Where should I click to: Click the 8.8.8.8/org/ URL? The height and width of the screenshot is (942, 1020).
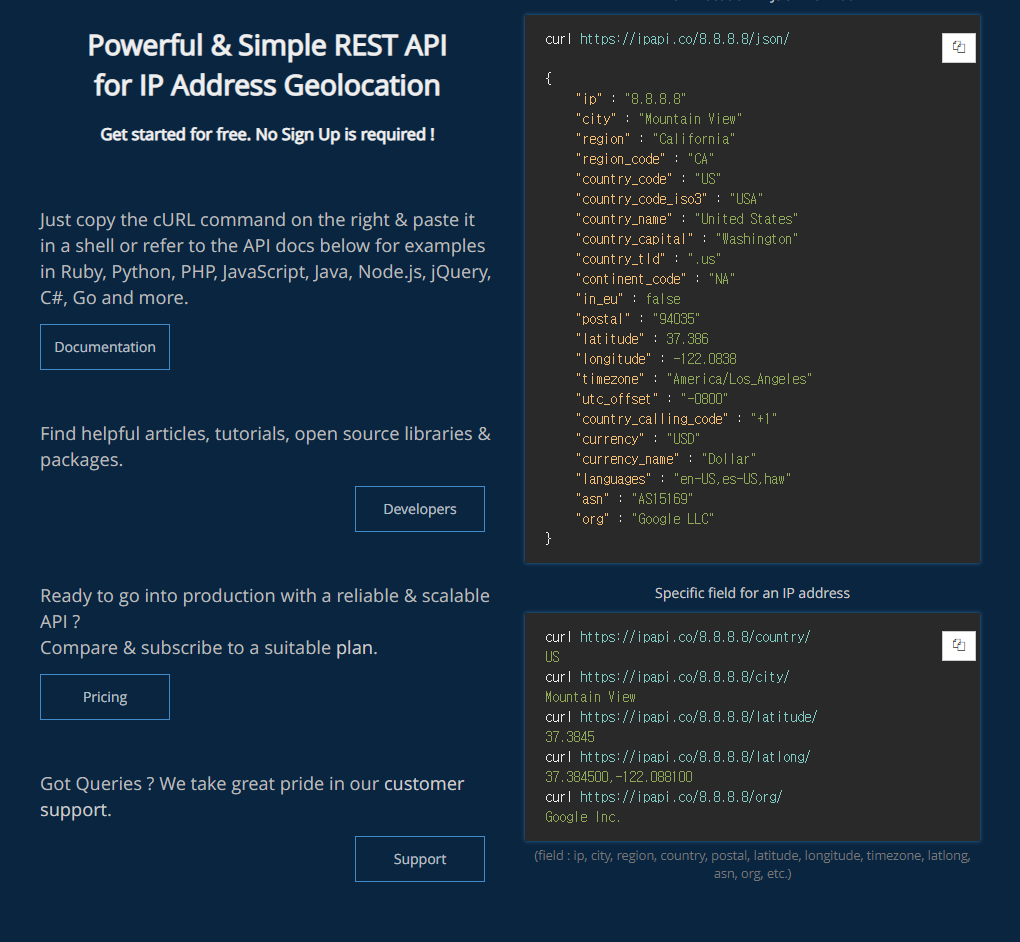(x=680, y=797)
